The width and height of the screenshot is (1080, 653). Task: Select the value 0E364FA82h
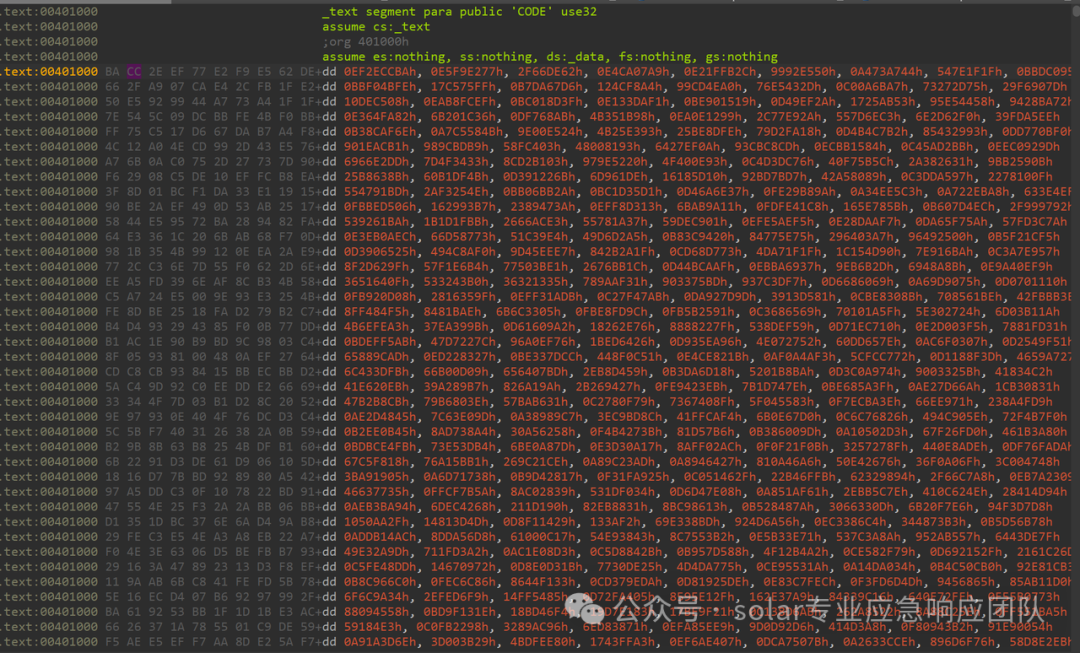[380, 117]
